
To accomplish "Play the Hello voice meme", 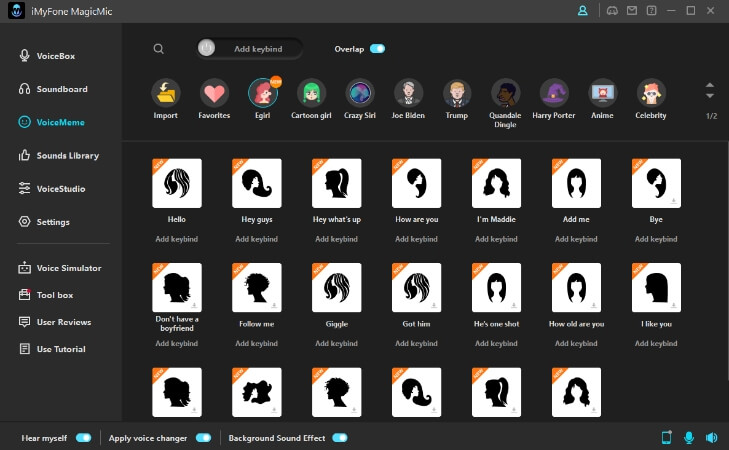I will 177,183.
